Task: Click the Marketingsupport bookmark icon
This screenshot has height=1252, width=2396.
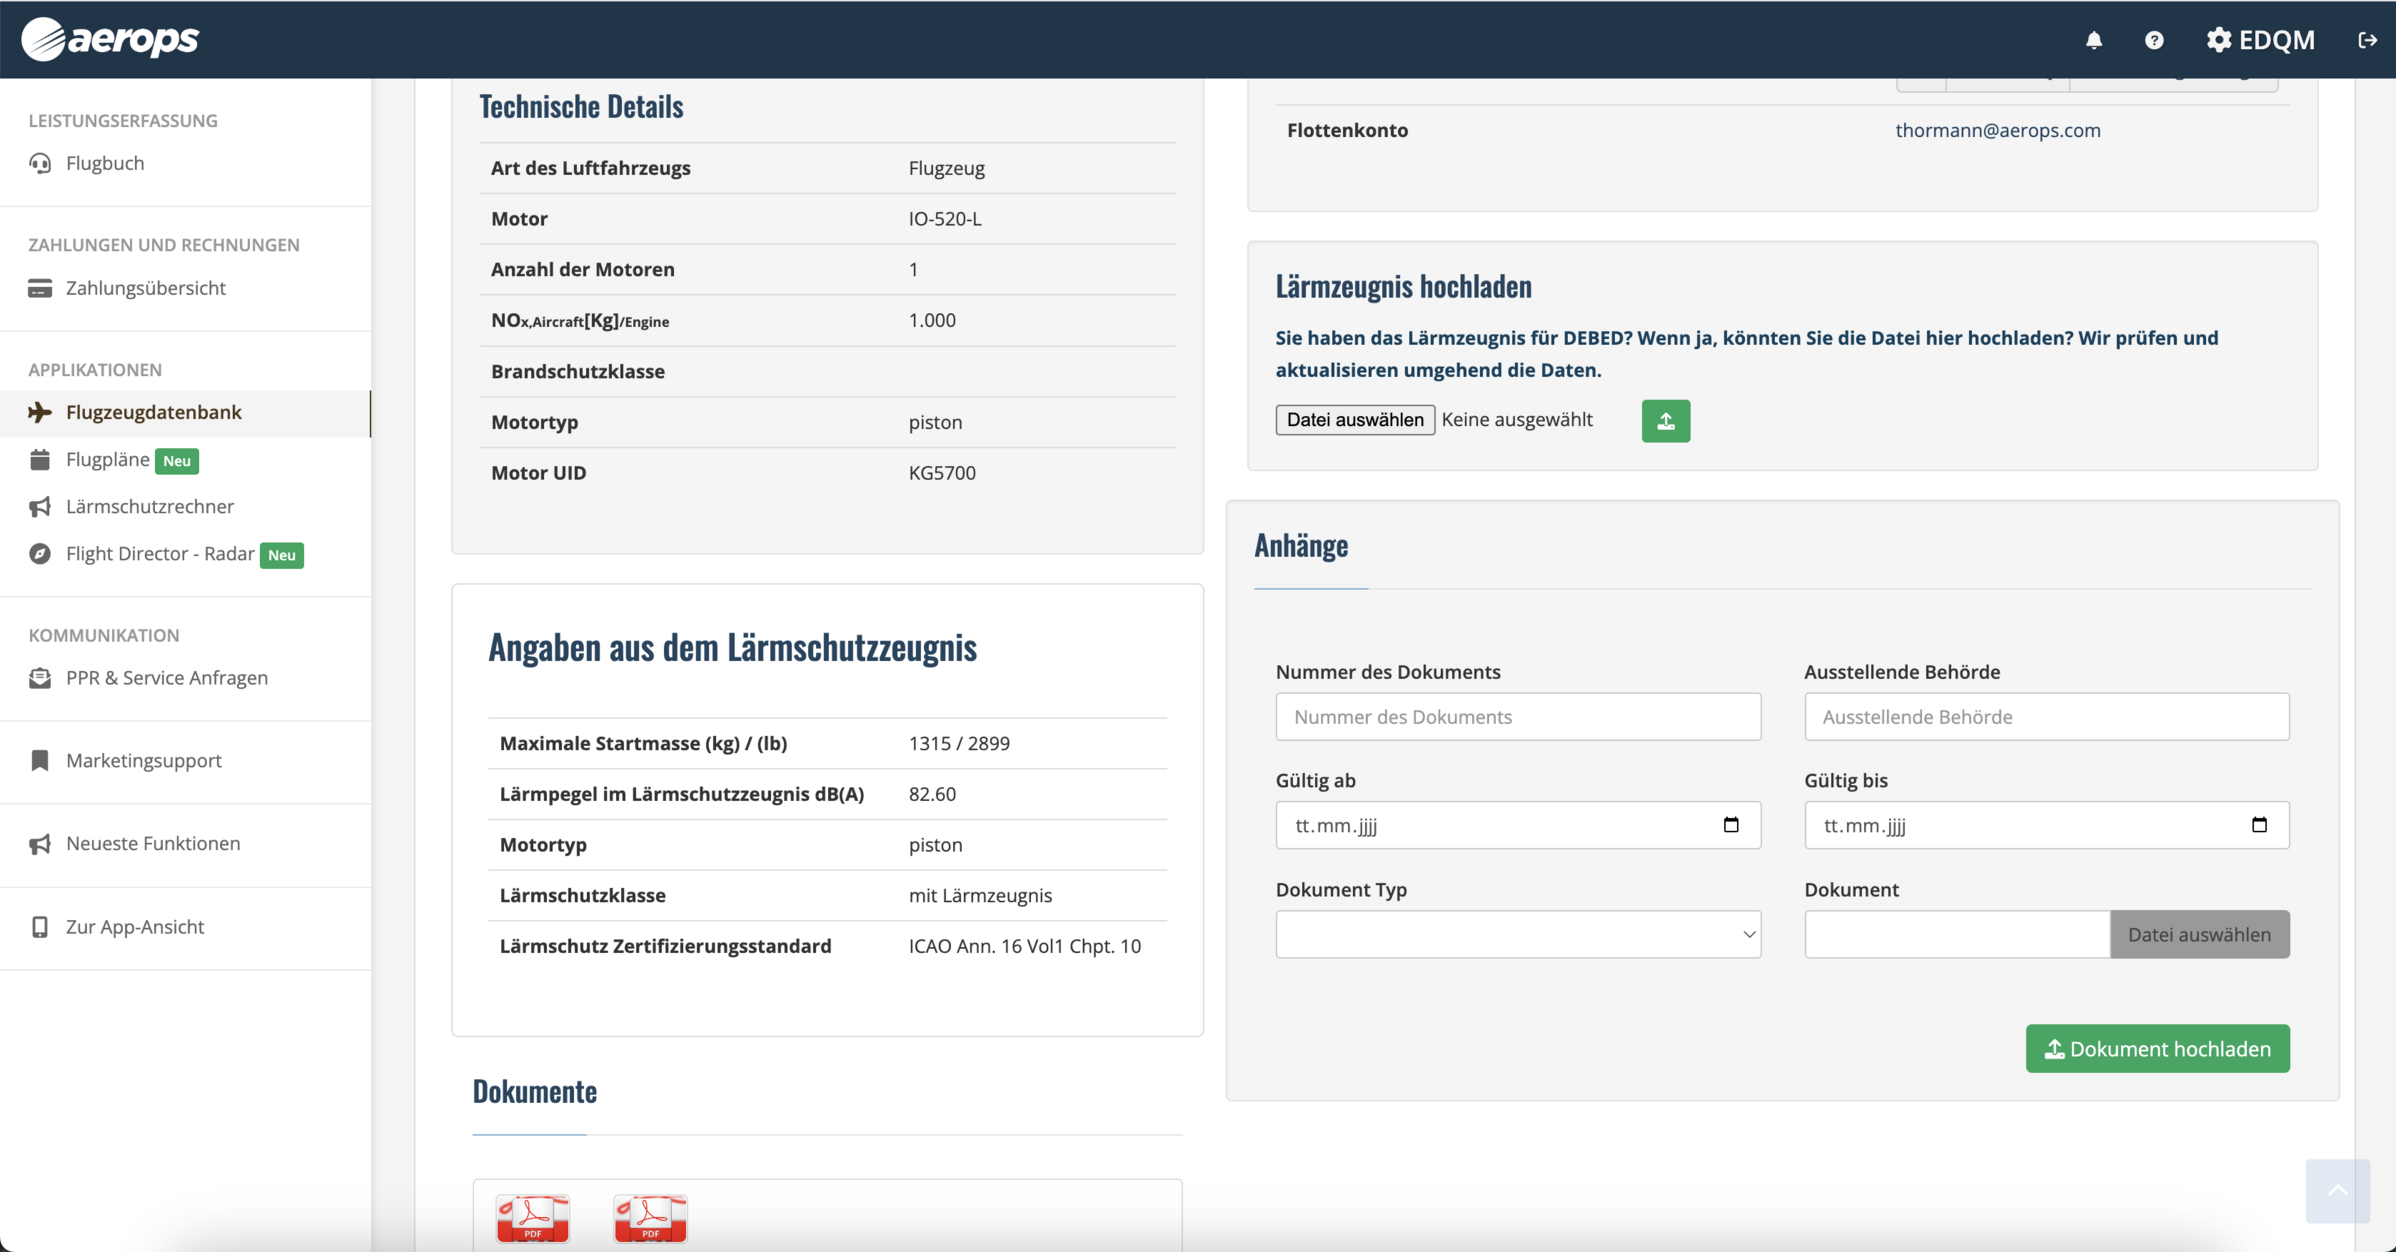Action: [40, 761]
